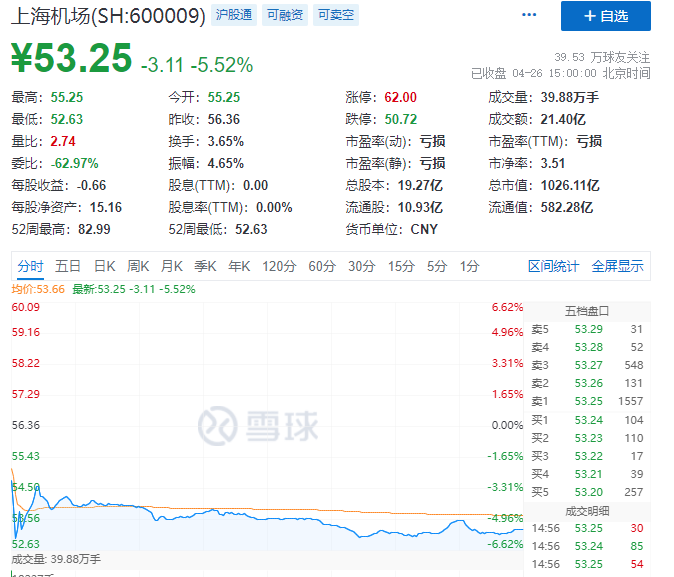Switch to the 年K chart tab

click(239, 267)
